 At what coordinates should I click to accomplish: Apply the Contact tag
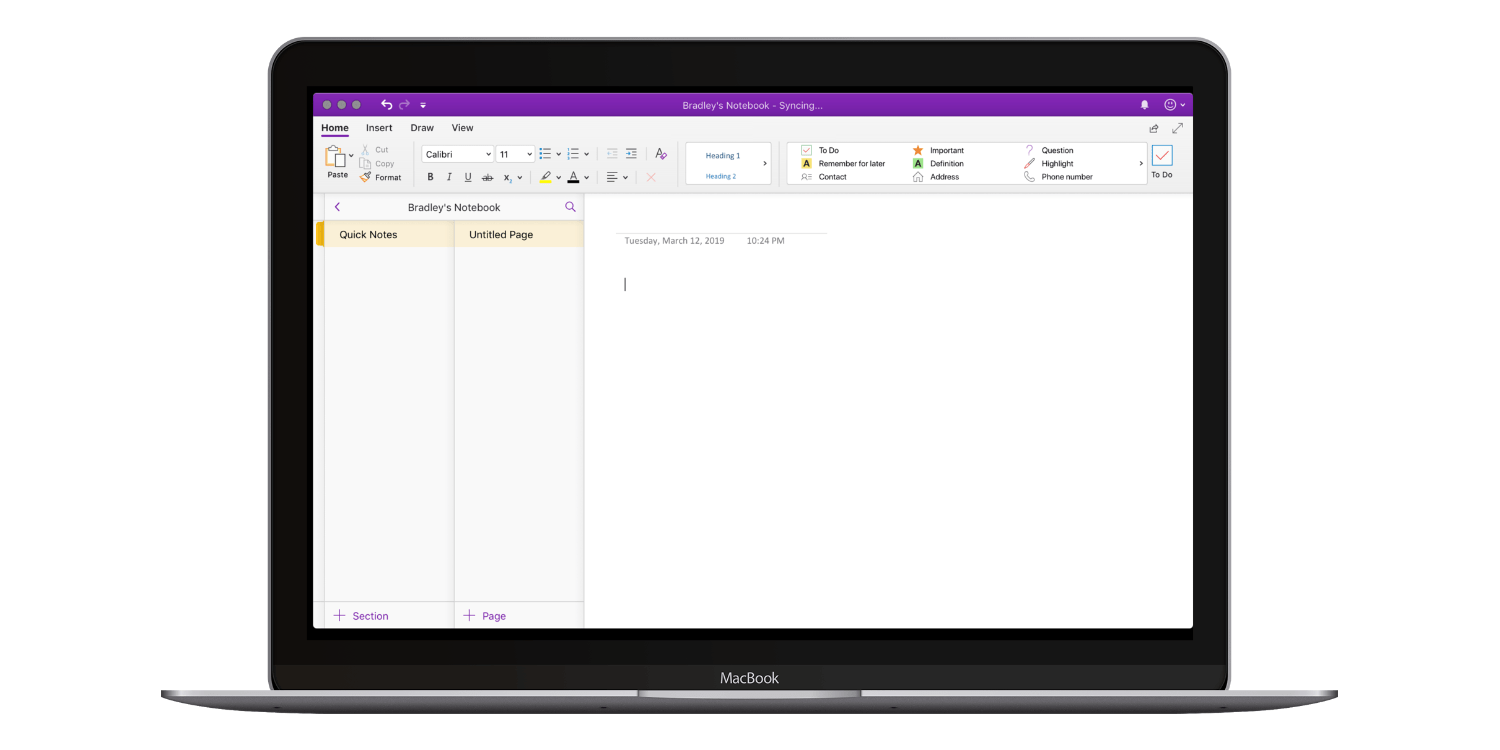point(827,177)
